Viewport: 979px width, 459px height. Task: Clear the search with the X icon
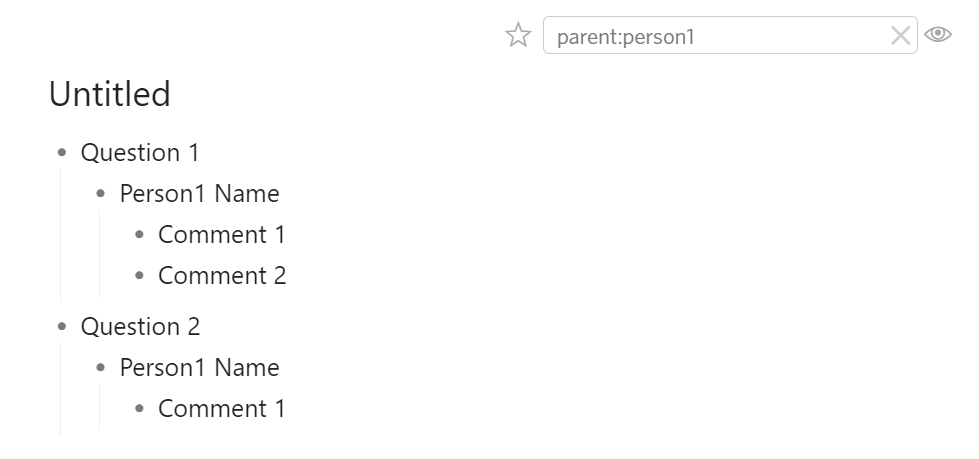[x=900, y=36]
